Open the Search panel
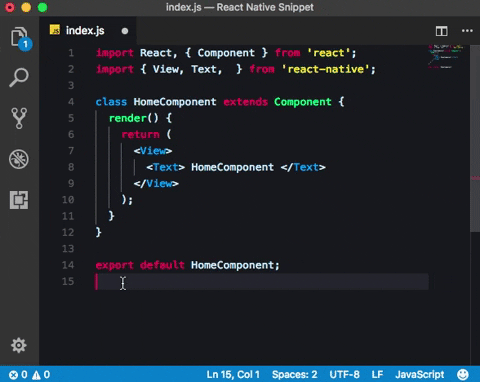The width and height of the screenshot is (480, 382). 19,78
